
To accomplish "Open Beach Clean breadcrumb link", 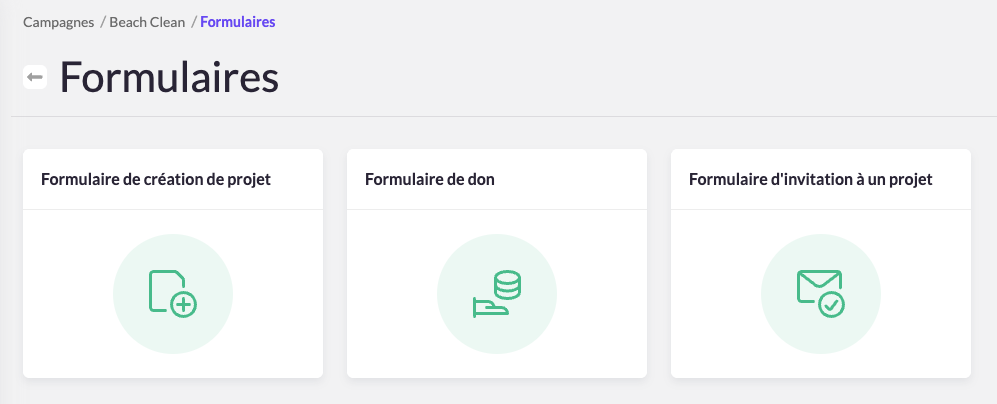I will [147, 22].
